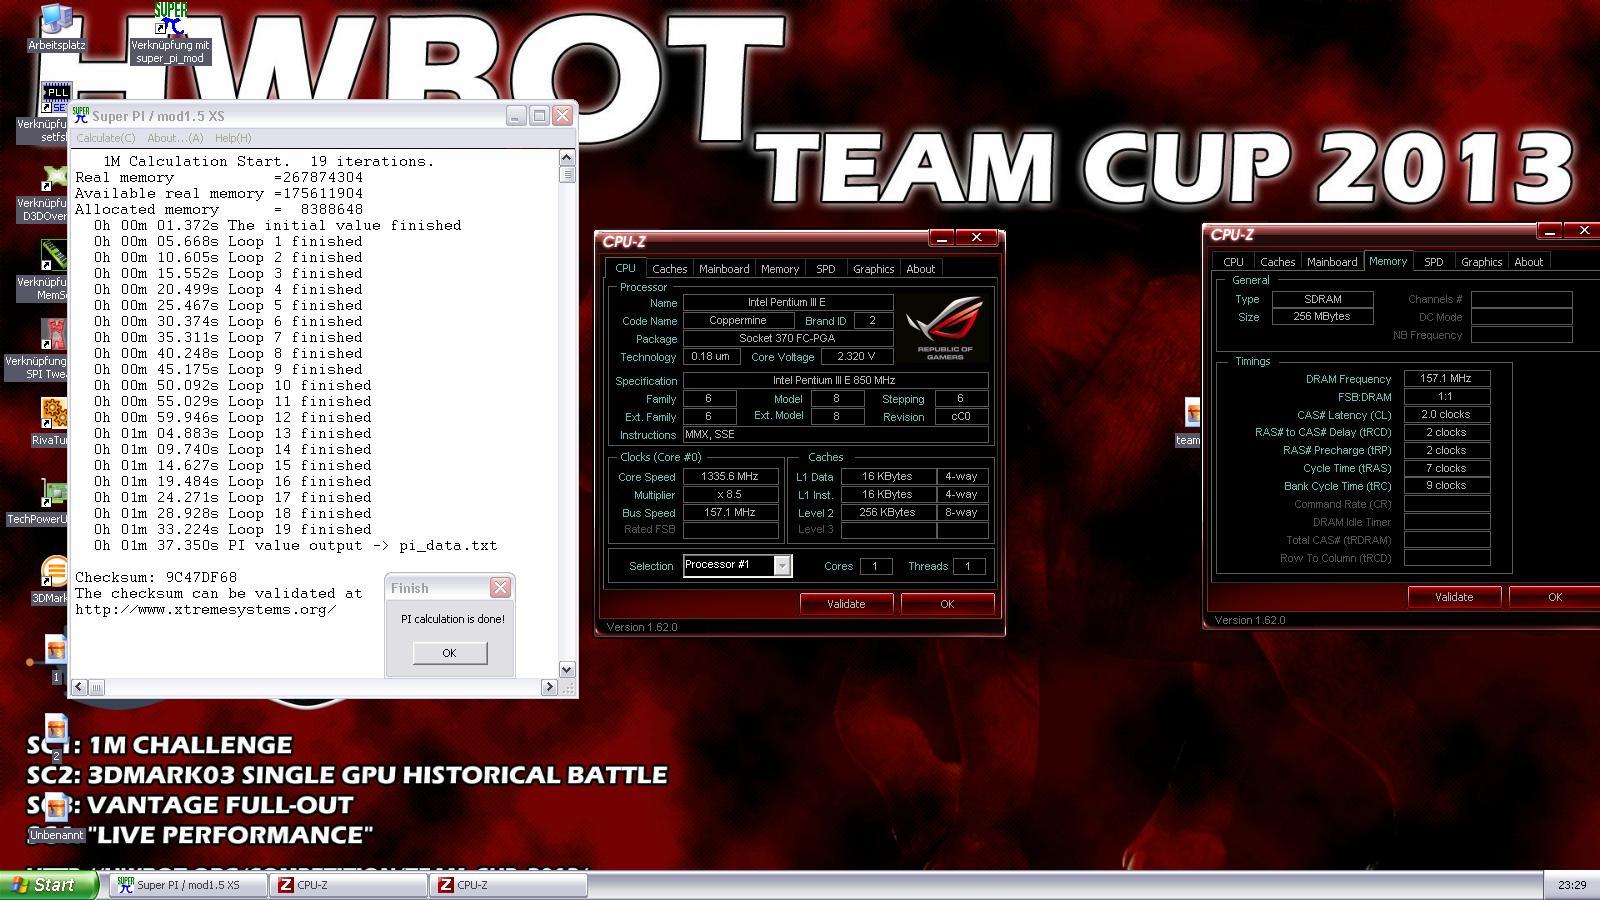Click the SDRAM memory type field
The width and height of the screenshot is (1600, 900).
[x=1323, y=299]
